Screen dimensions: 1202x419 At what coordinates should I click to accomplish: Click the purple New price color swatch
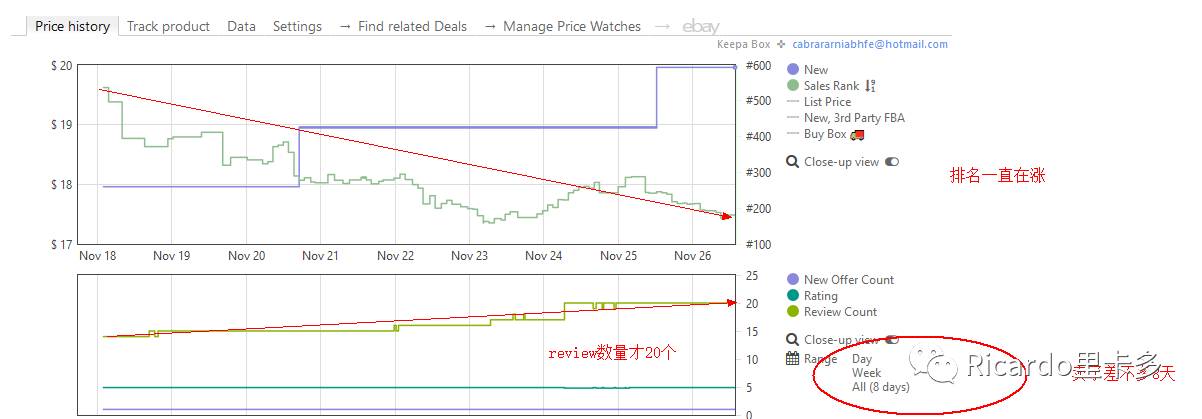(793, 70)
